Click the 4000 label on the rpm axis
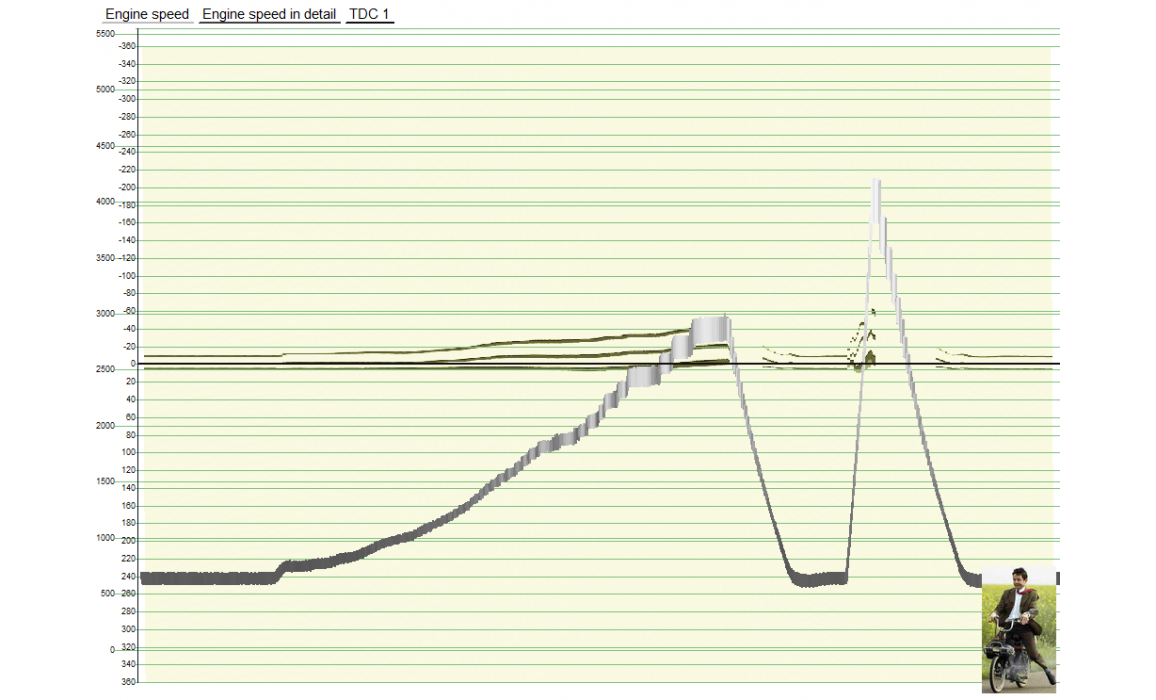The width and height of the screenshot is (1156, 700). pyautogui.click(x=105, y=202)
